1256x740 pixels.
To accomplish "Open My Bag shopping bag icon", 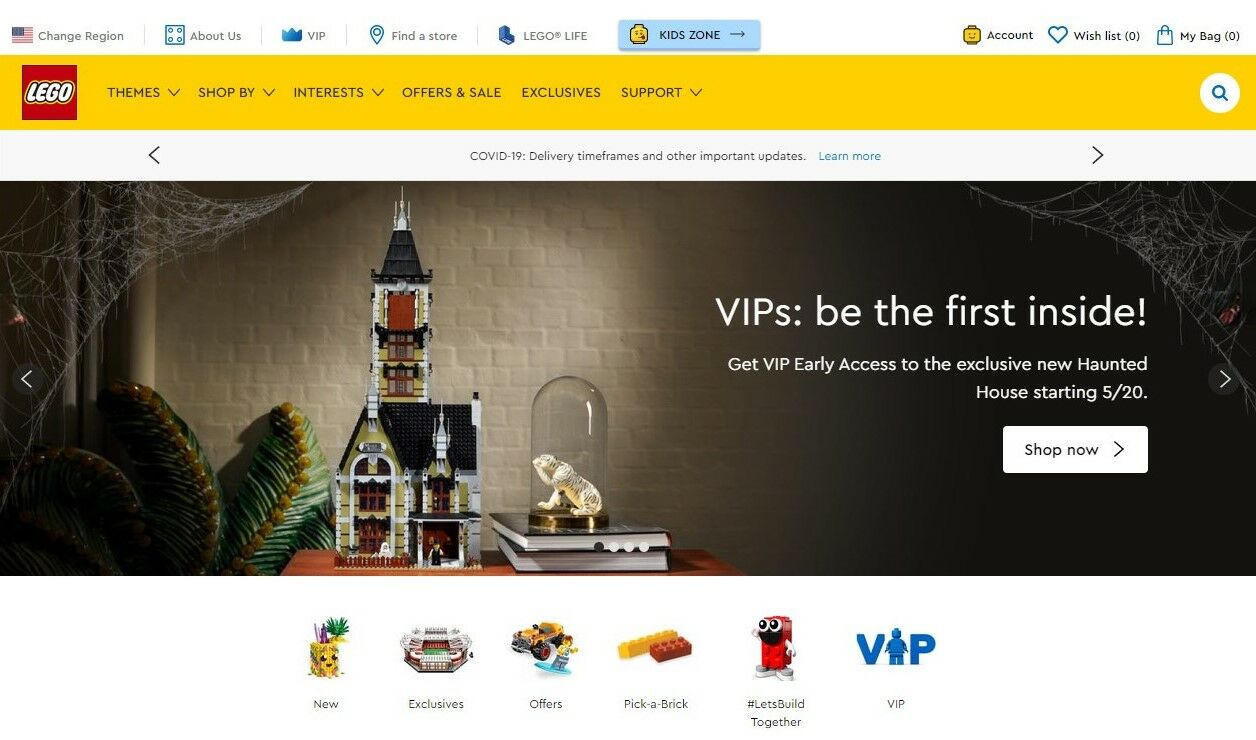I will click(x=1164, y=35).
